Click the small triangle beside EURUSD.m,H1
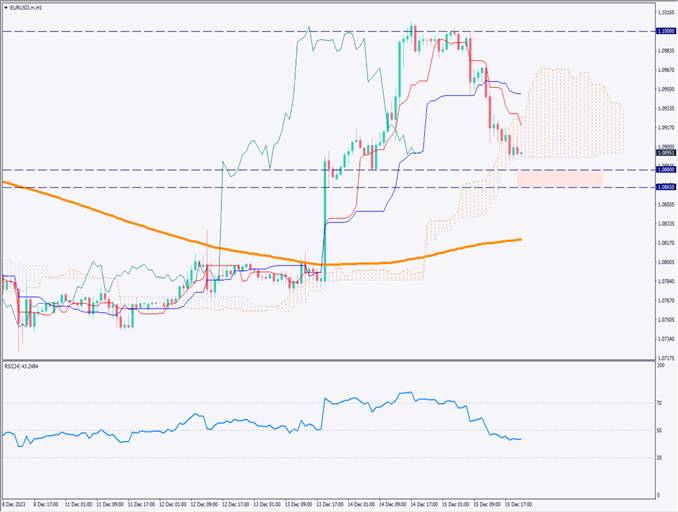 point(5,6)
